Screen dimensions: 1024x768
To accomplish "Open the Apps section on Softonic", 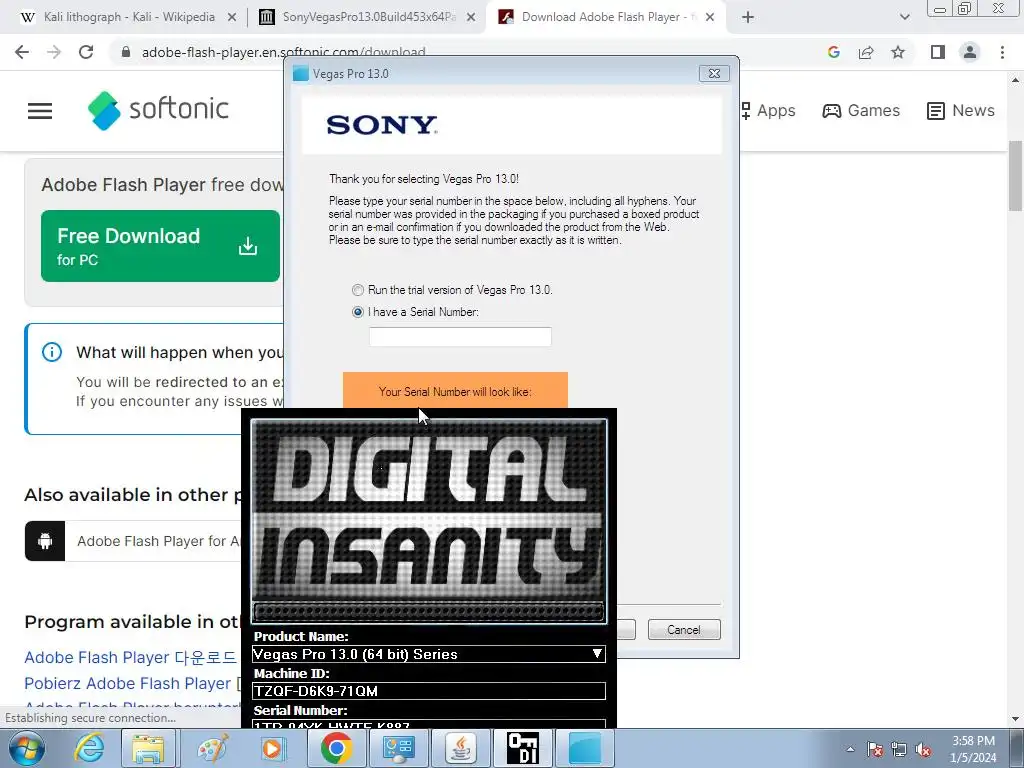I will 769,110.
